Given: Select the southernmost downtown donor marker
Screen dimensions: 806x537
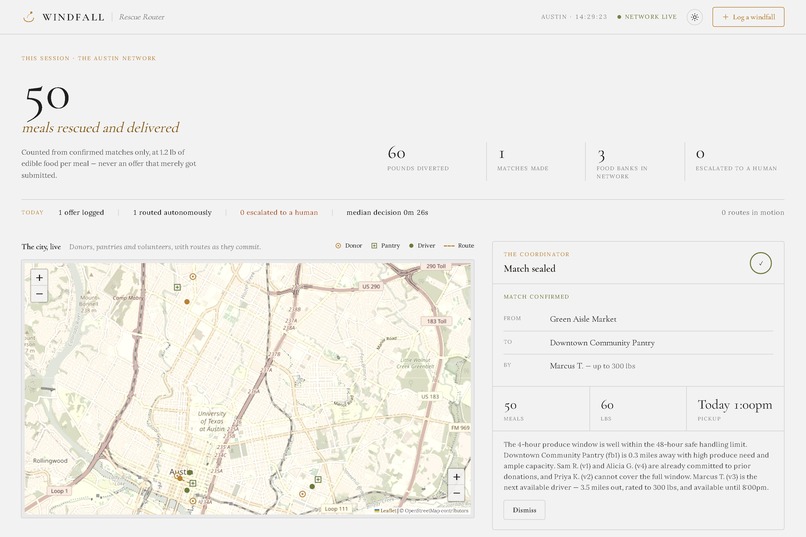Looking at the screenshot, I should click(x=193, y=501).
